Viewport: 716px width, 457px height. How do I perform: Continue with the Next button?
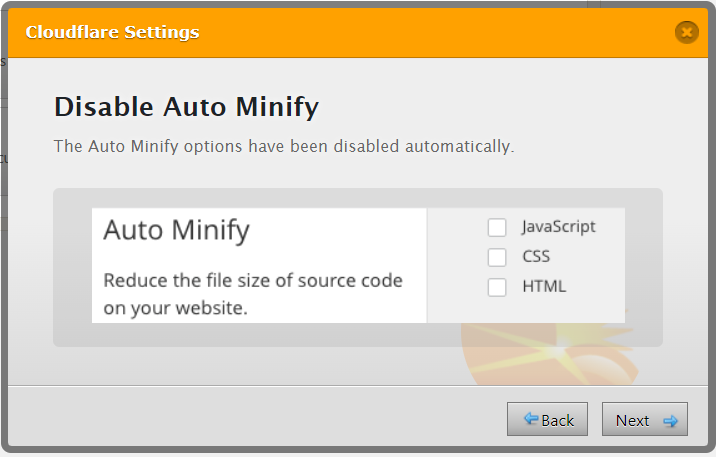644,419
